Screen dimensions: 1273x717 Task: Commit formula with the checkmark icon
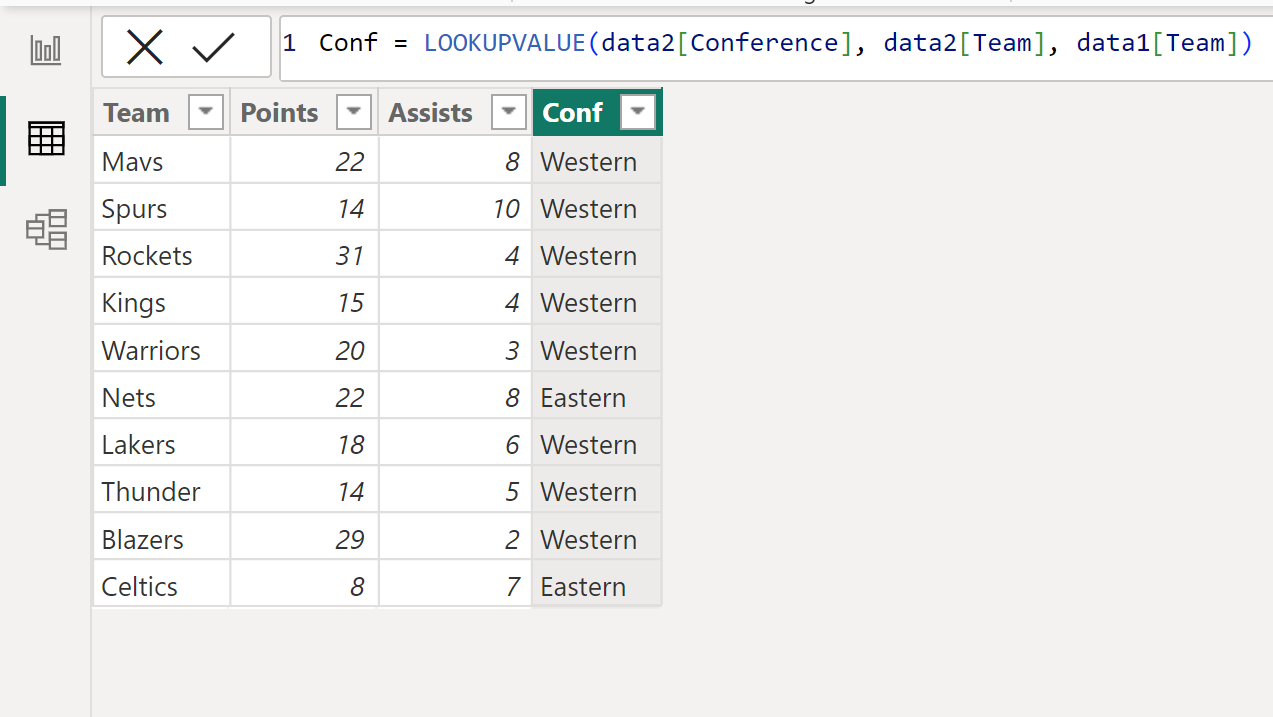click(213, 46)
